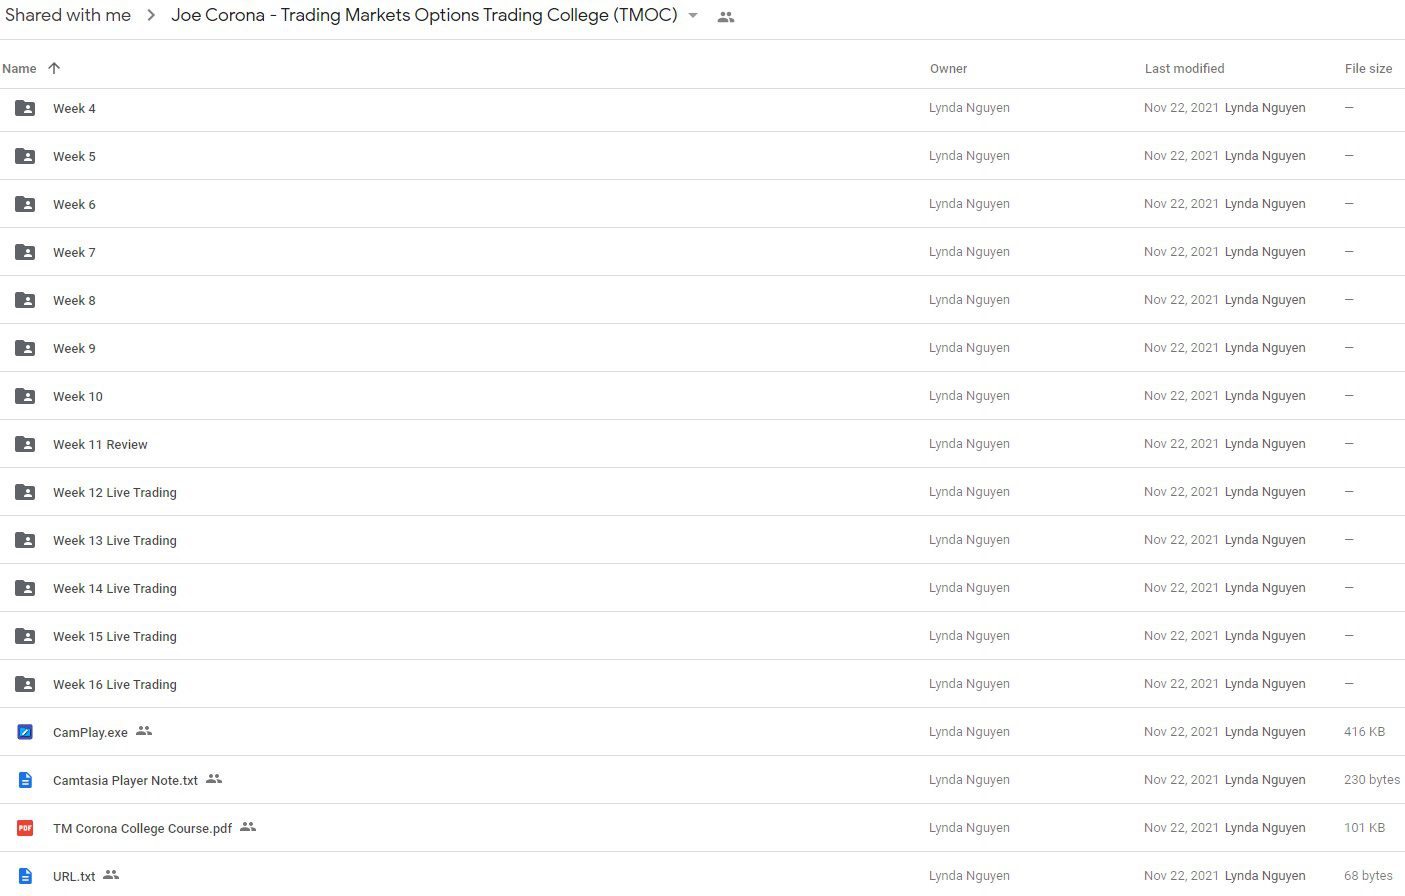Click the 68 bytes file size value
The width and height of the screenshot is (1405, 896).
click(x=1368, y=876)
